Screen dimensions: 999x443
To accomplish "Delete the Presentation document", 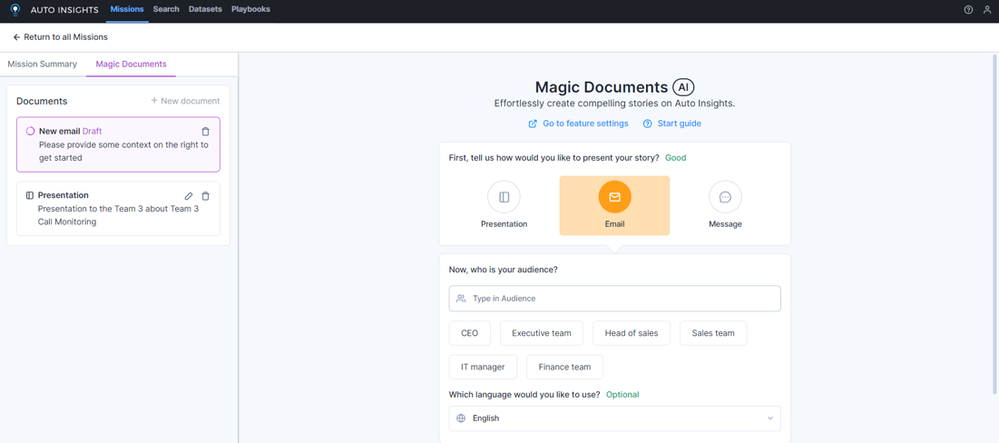I will [205, 196].
